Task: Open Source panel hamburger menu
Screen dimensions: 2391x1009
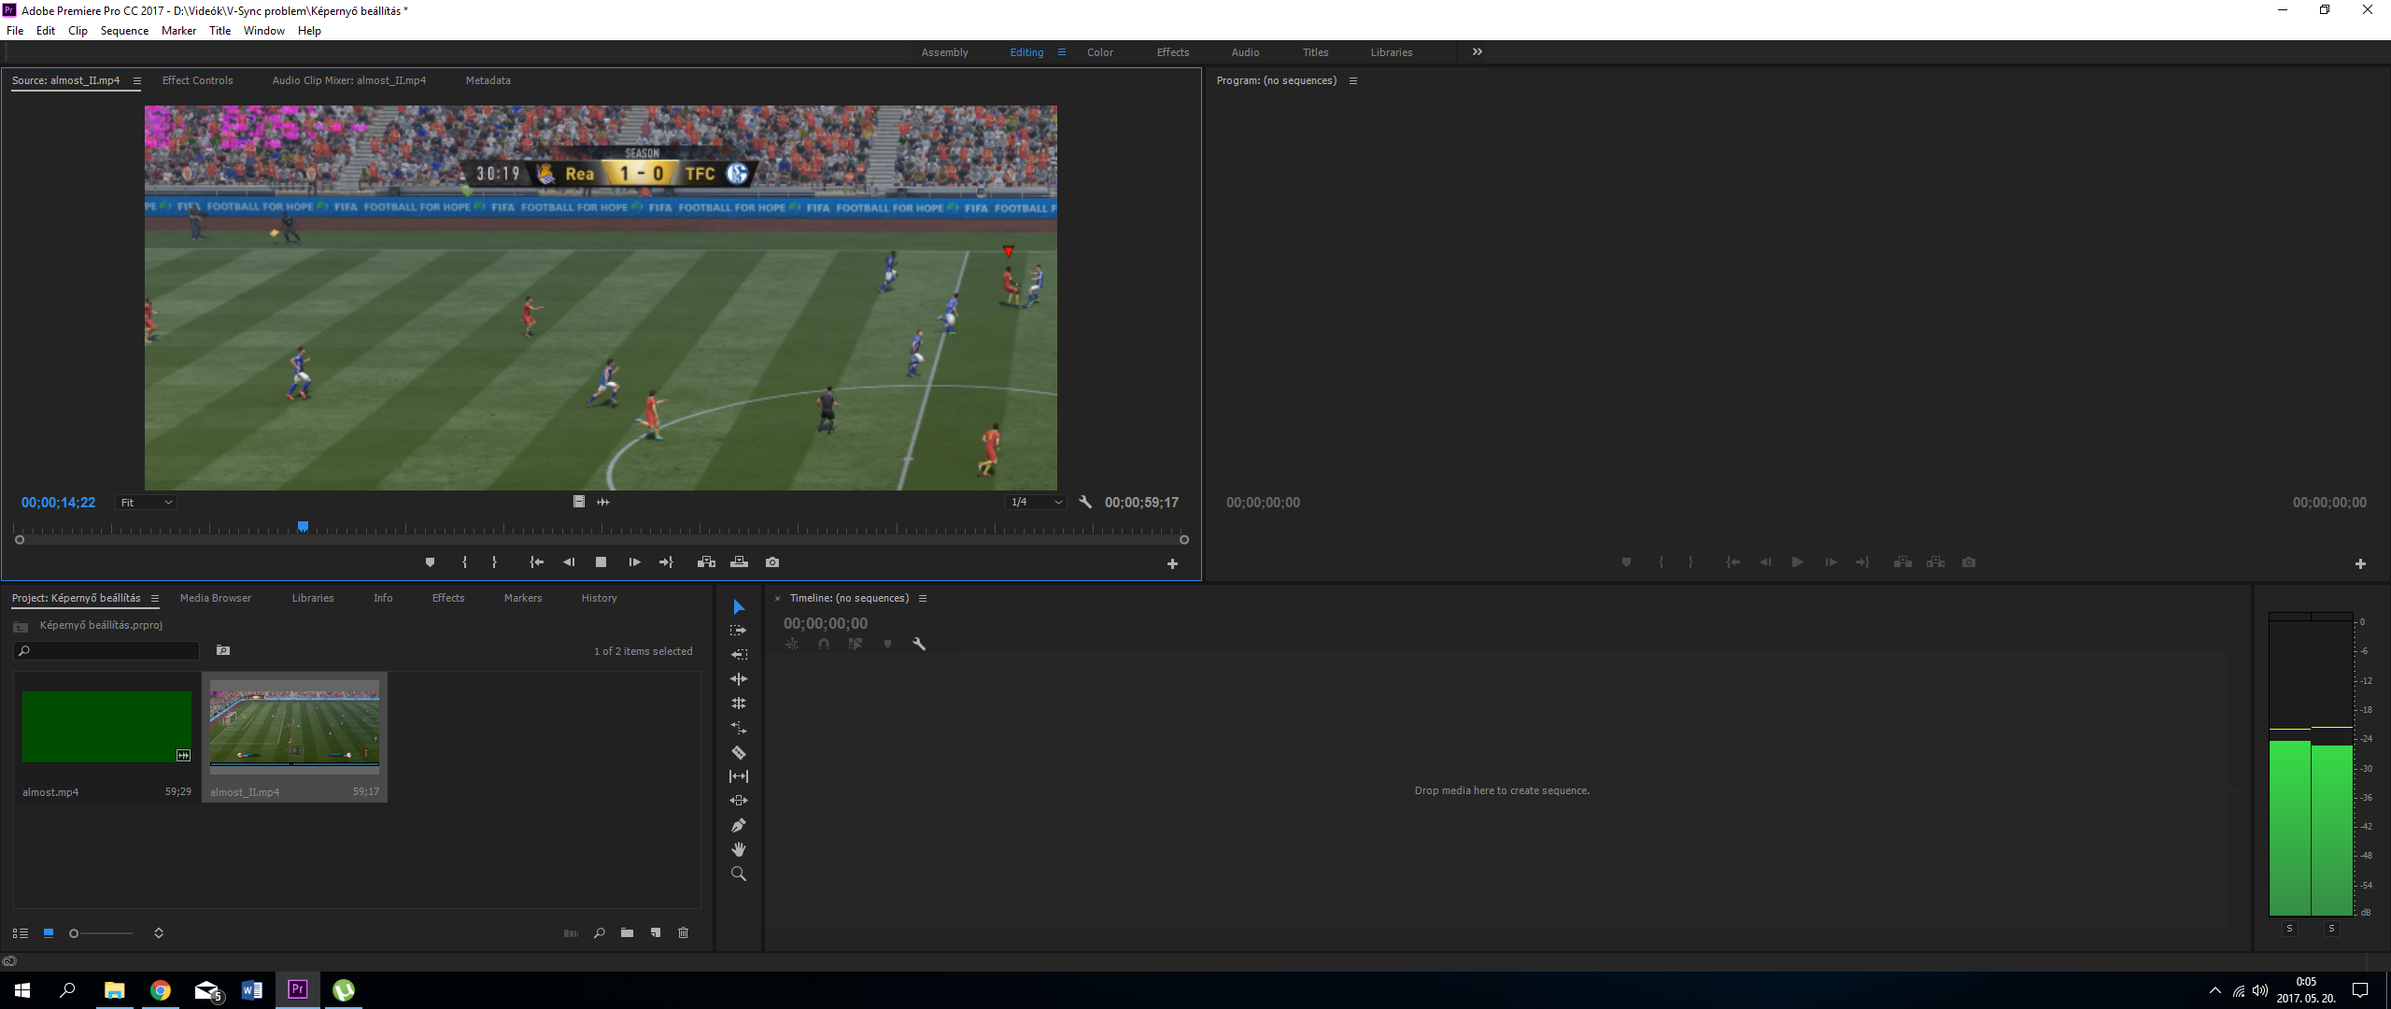Action: click(x=137, y=81)
